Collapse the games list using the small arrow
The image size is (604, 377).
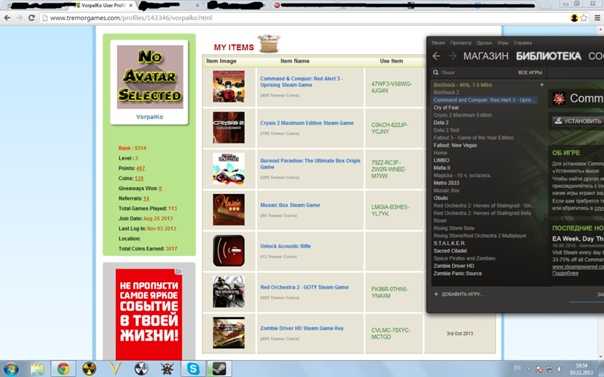[x=542, y=85]
